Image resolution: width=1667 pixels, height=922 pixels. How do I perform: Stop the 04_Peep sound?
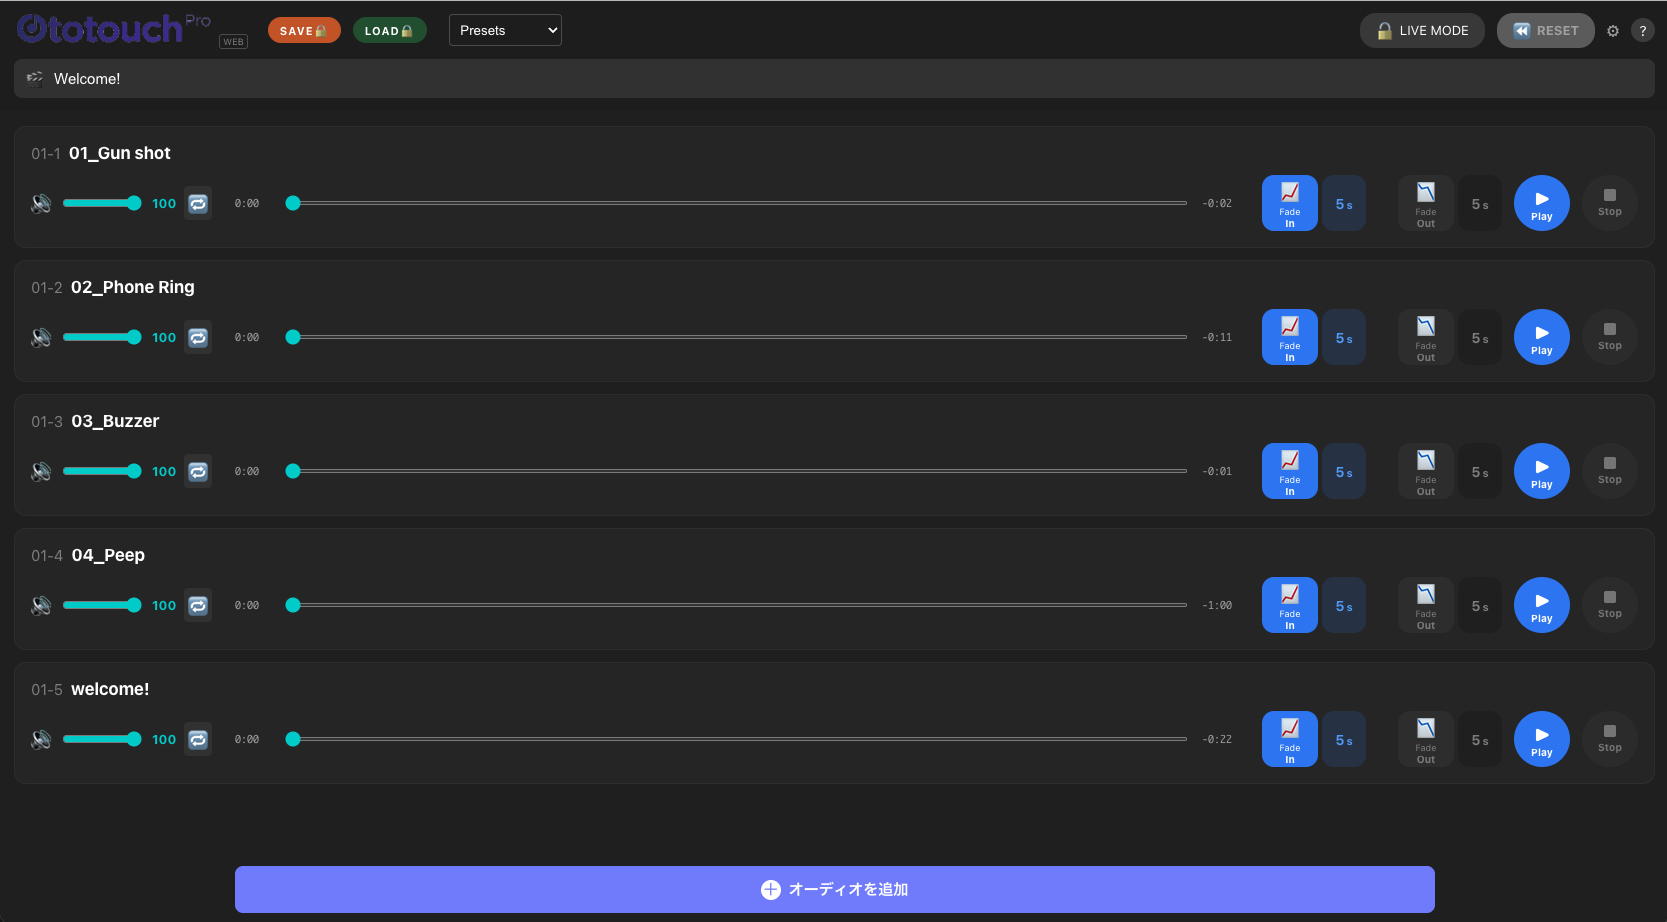coord(1610,605)
